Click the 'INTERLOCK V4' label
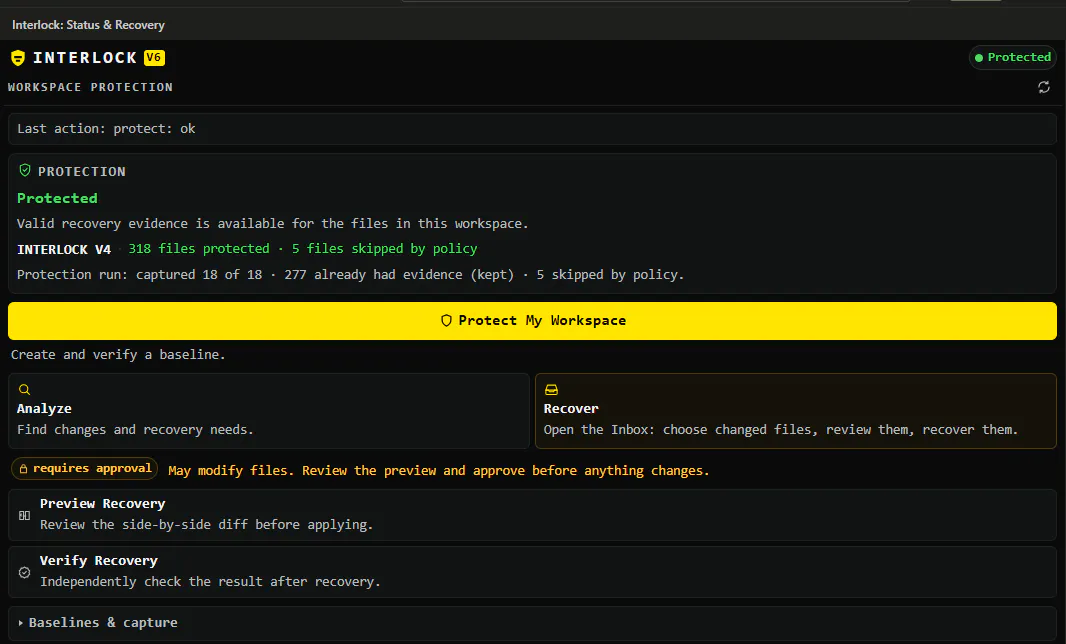1066x644 pixels. [x=64, y=250]
